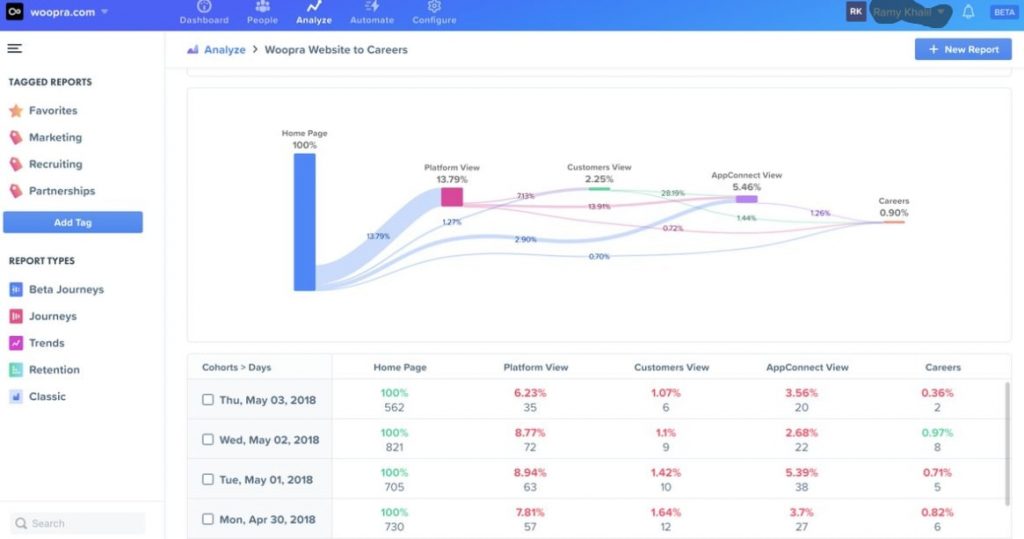The image size is (1024, 539).
Task: Open Favorites tagged reports
Action: click(53, 110)
